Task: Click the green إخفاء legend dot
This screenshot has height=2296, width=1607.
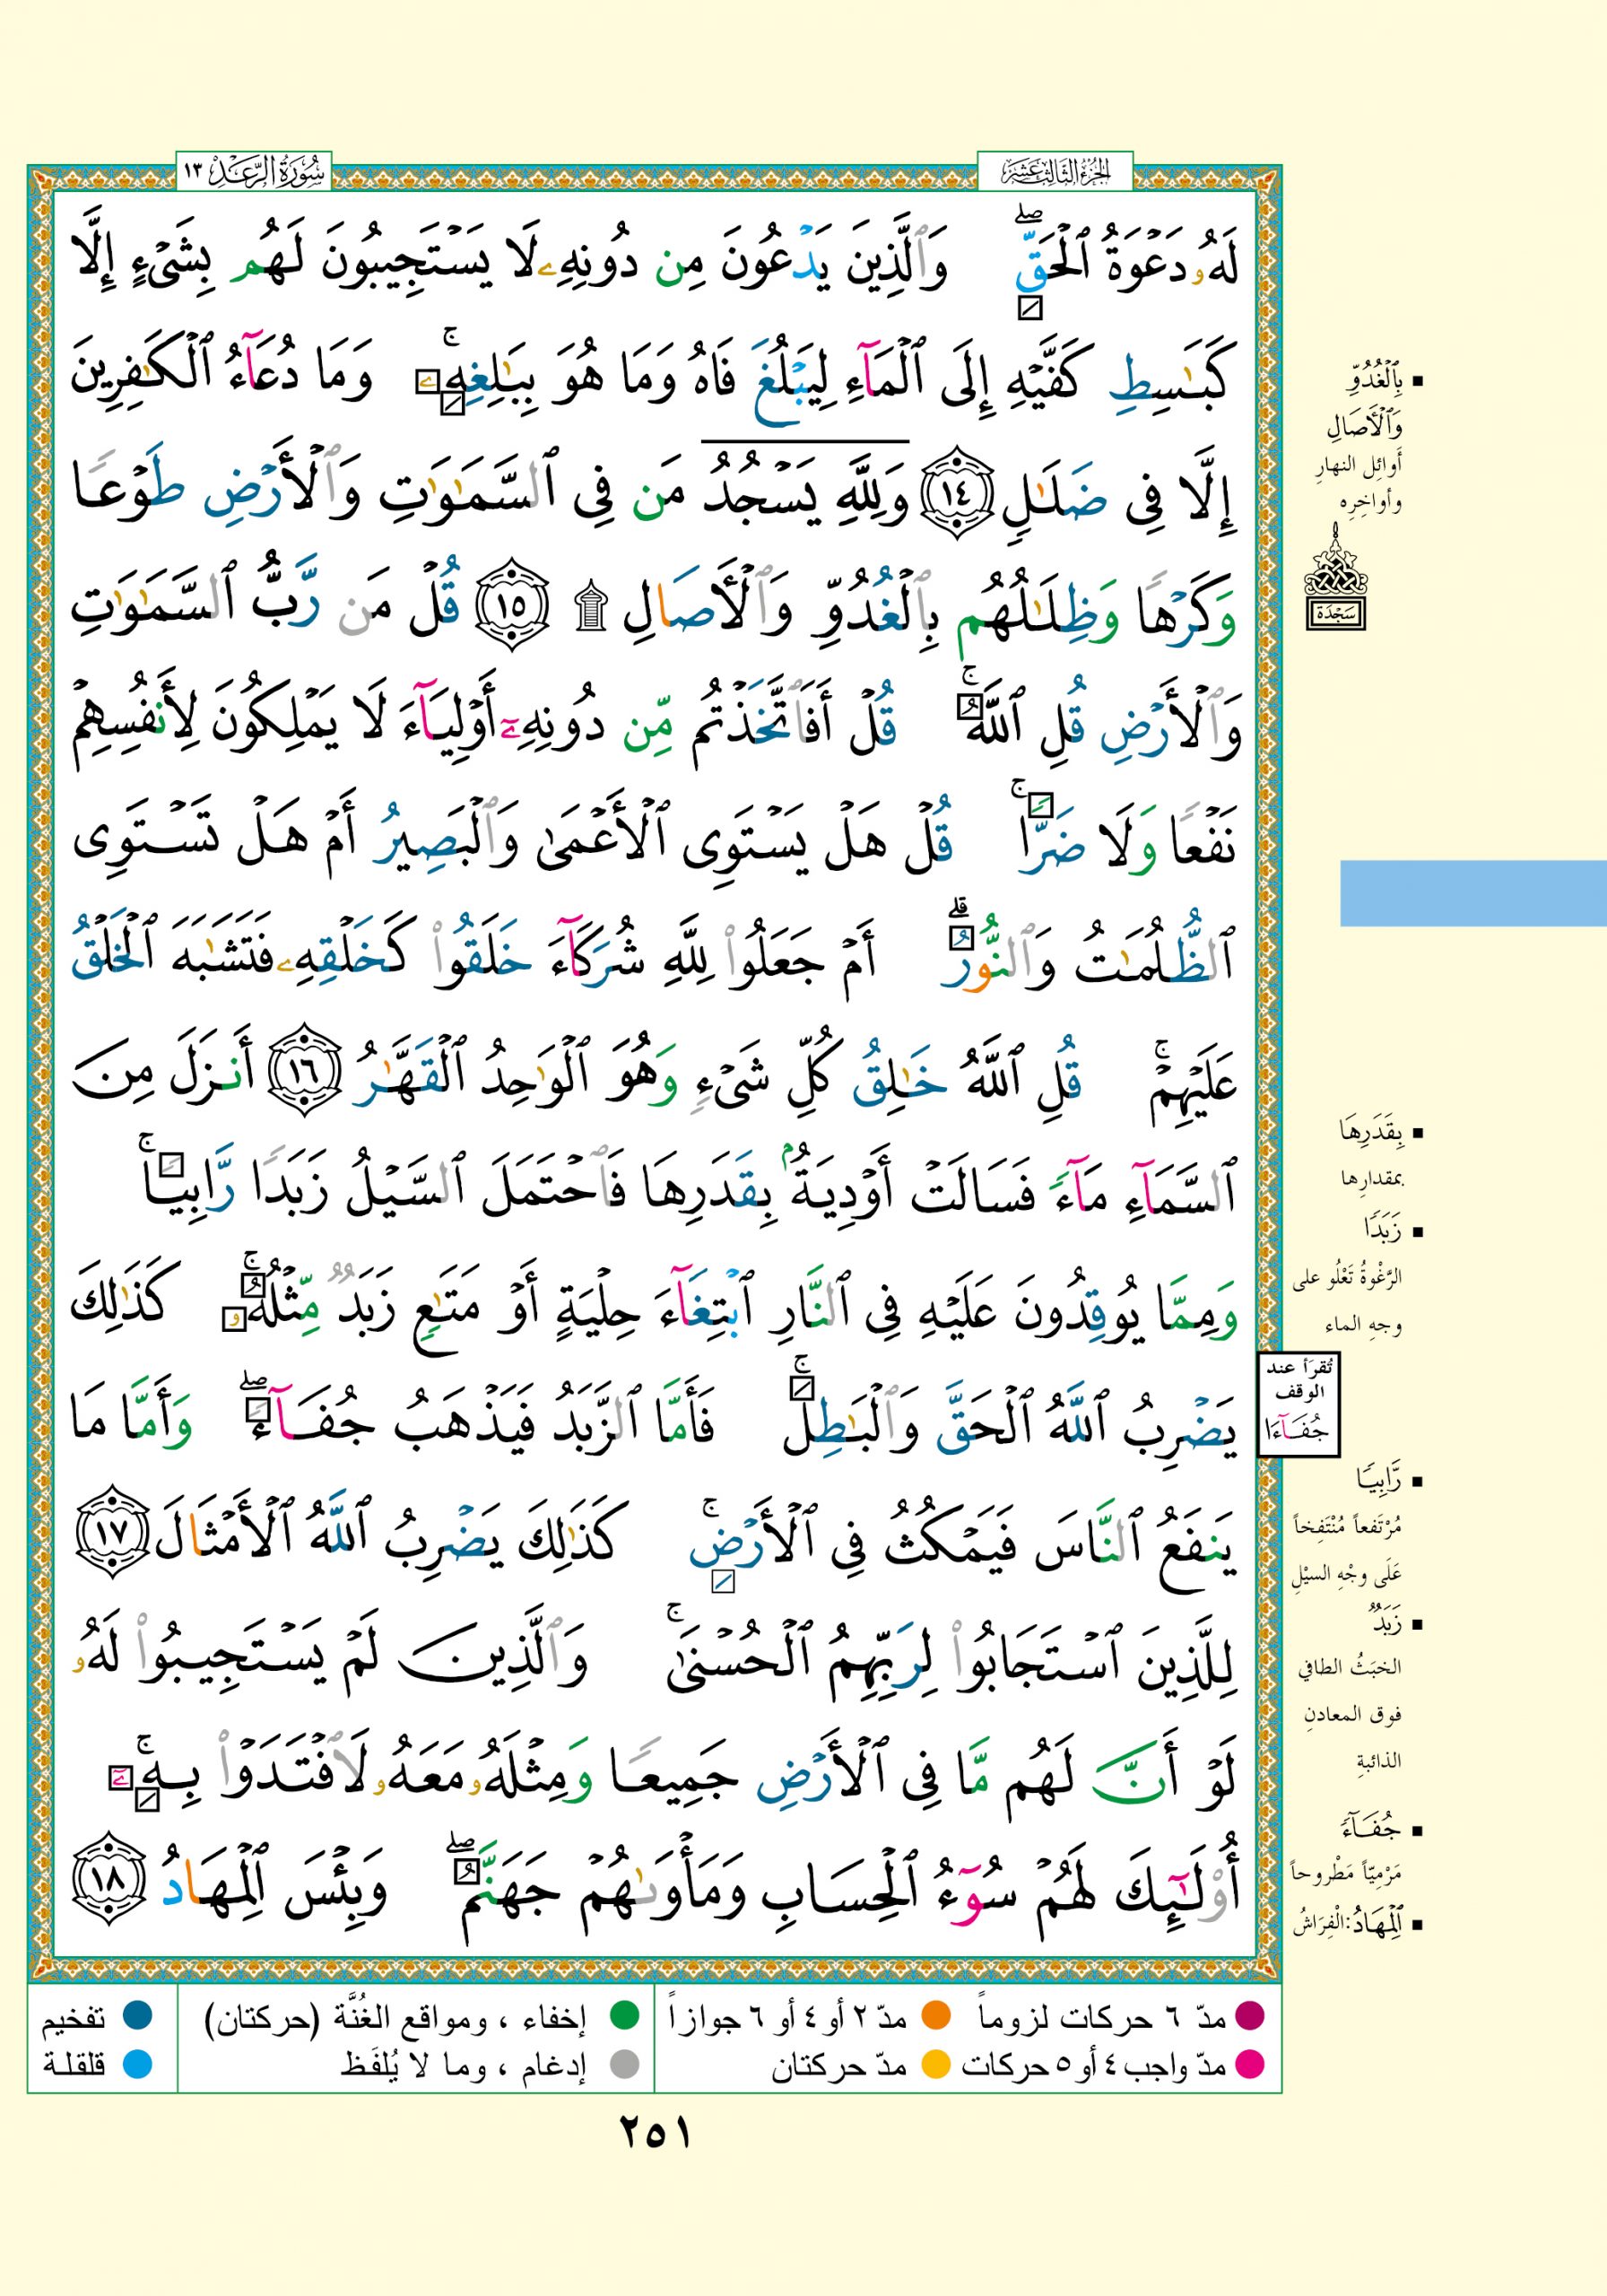Action: pyautogui.click(x=624, y=2016)
